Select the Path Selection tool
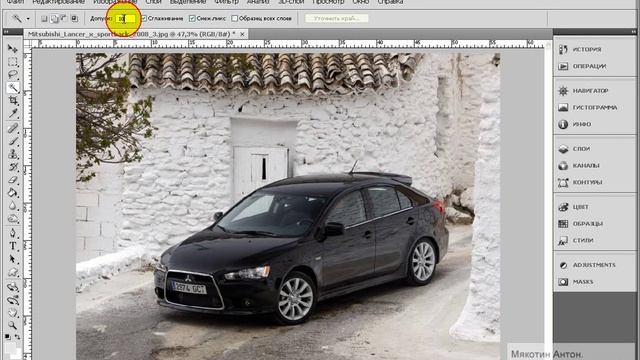Screen dimensions: 640x360 (13, 259)
